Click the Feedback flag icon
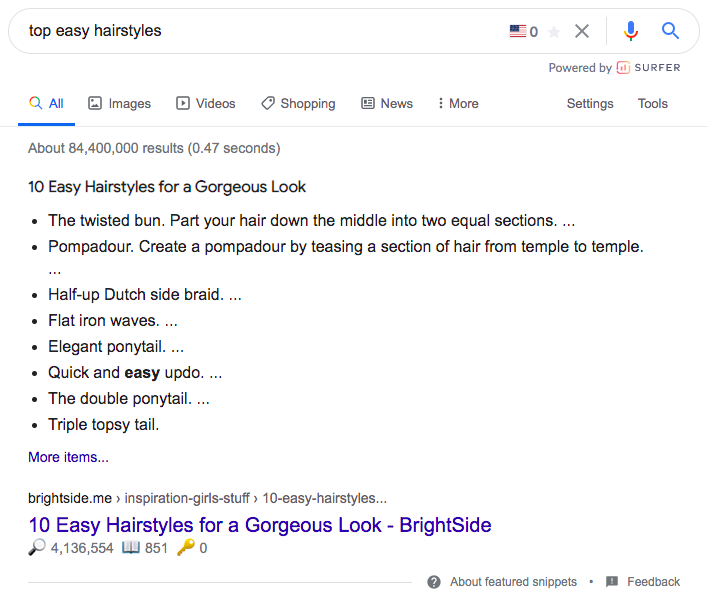 click(x=612, y=582)
